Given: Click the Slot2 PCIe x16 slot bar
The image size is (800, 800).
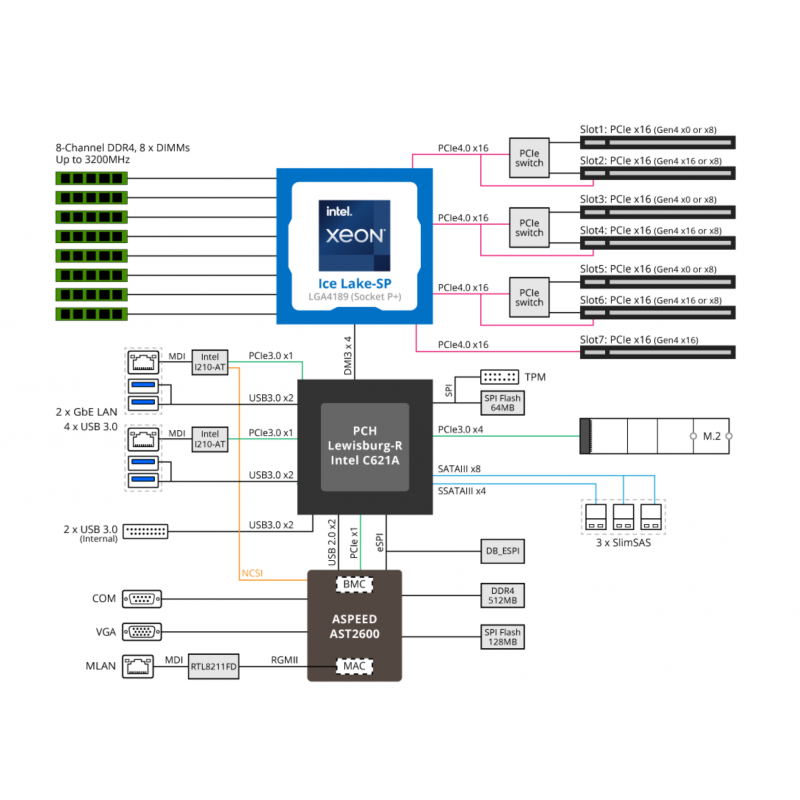Looking at the screenshot, I should pos(658,173).
